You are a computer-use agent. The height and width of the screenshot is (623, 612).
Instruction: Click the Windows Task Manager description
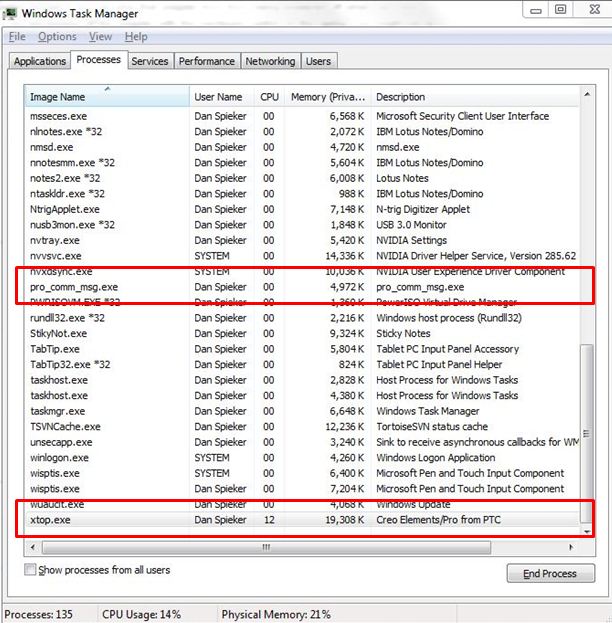pos(428,411)
